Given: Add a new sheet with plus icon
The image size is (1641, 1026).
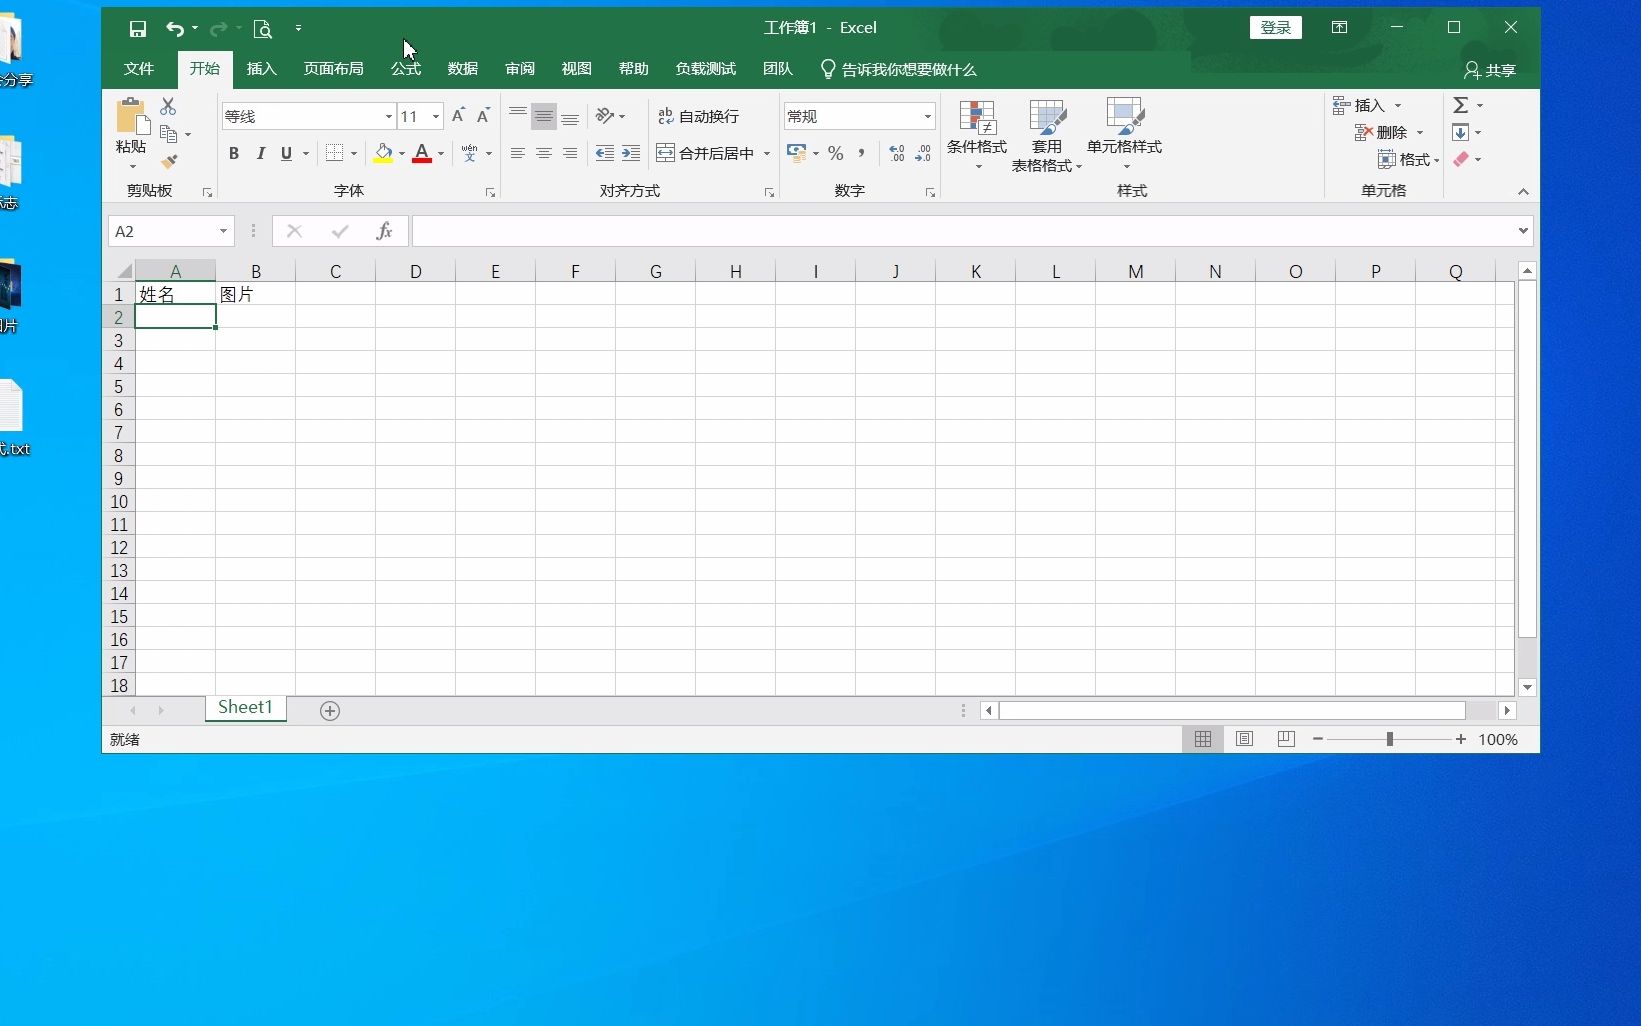Looking at the screenshot, I should 330,710.
